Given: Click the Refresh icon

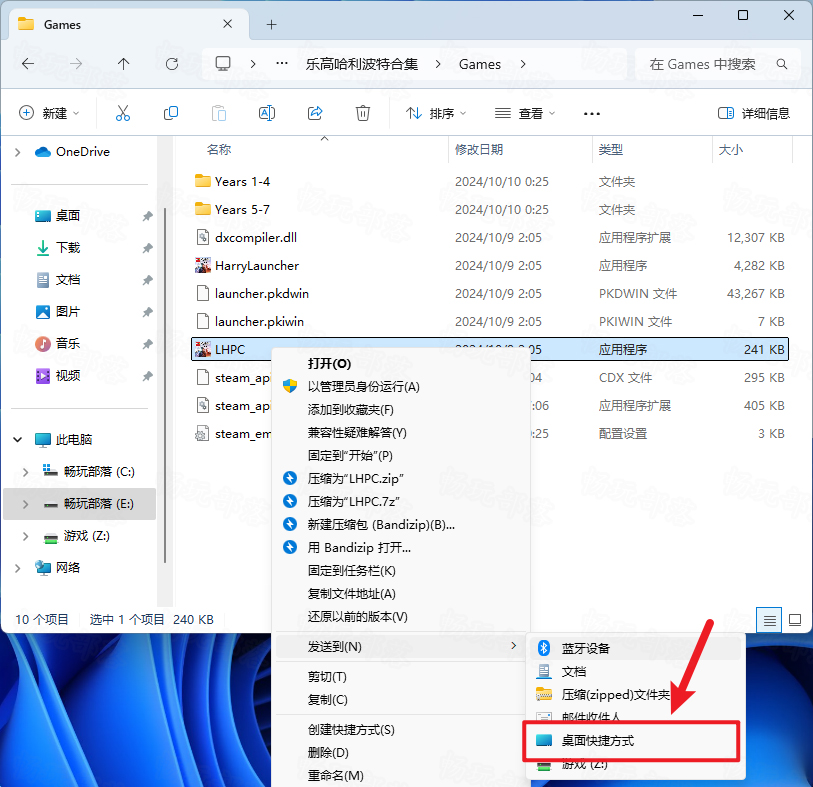Looking at the screenshot, I should pyautogui.click(x=172, y=64).
